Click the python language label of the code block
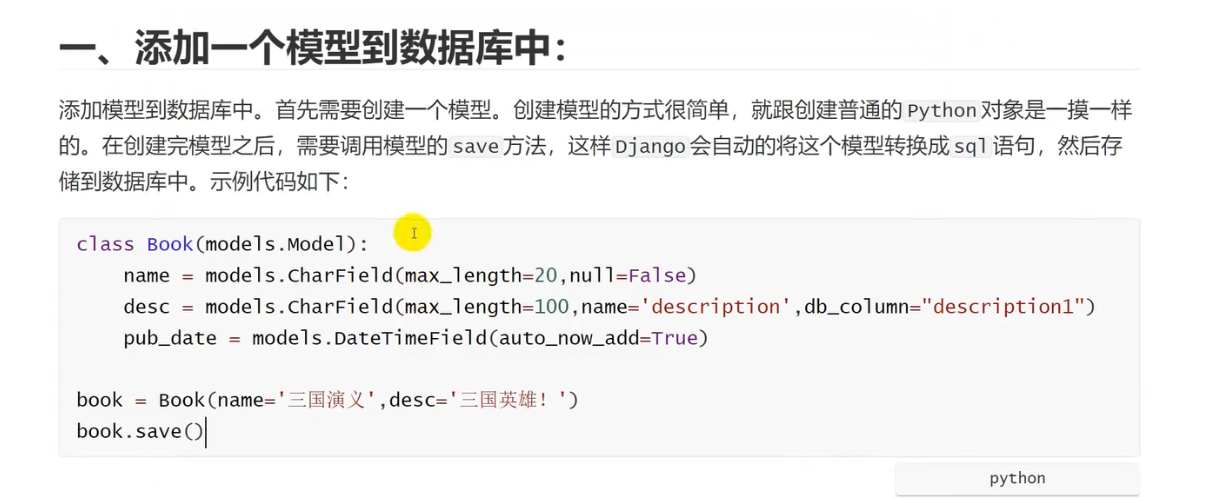This screenshot has height=498, width=1222. (x=1017, y=479)
